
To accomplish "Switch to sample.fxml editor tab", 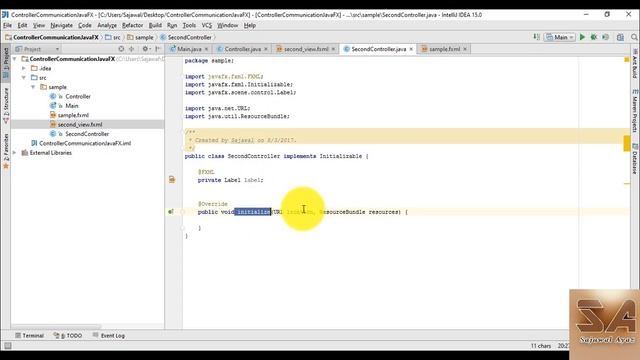I will (444, 49).
